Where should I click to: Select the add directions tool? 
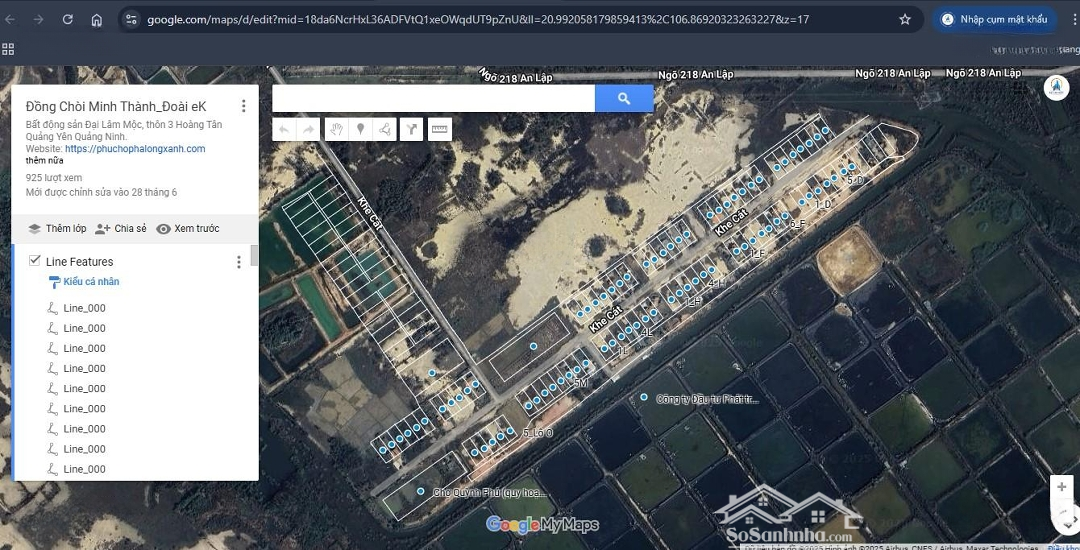[411, 129]
